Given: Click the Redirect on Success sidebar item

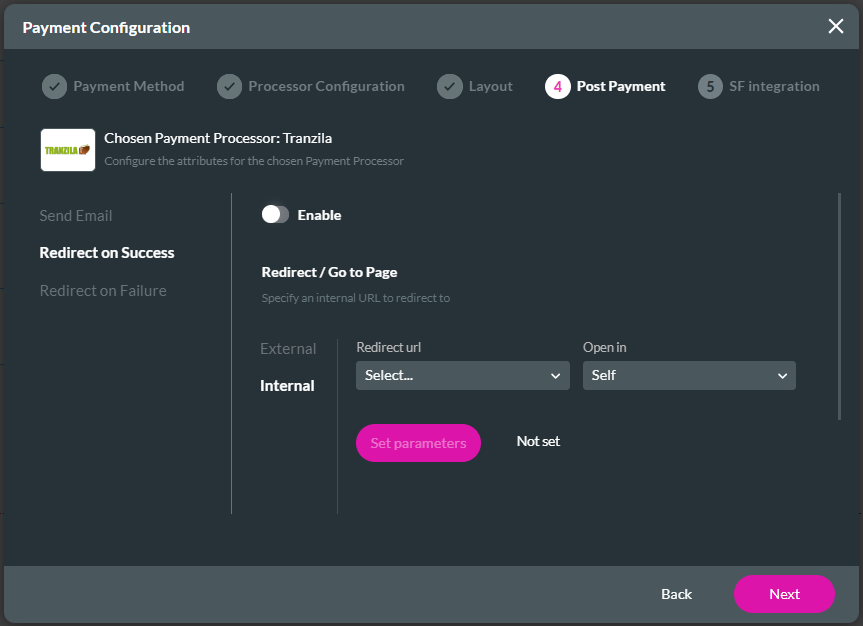Looking at the screenshot, I should (x=107, y=252).
